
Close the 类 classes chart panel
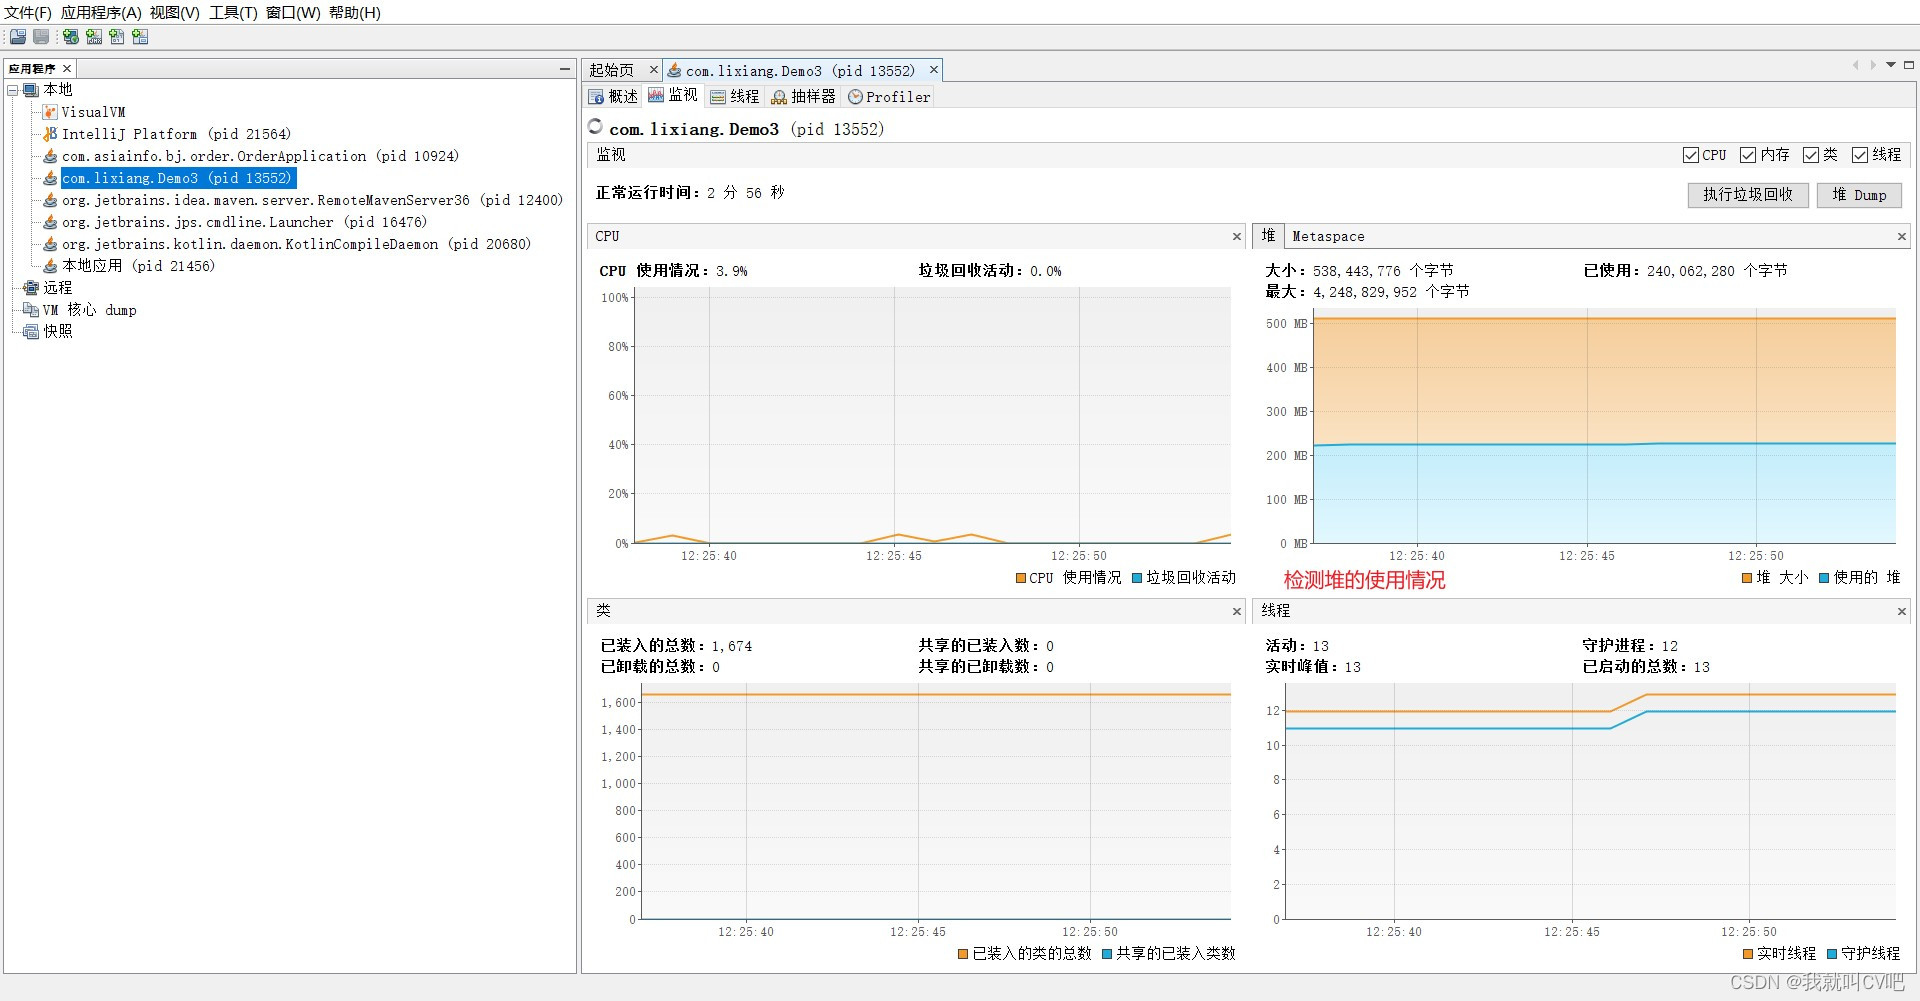pos(1237,611)
